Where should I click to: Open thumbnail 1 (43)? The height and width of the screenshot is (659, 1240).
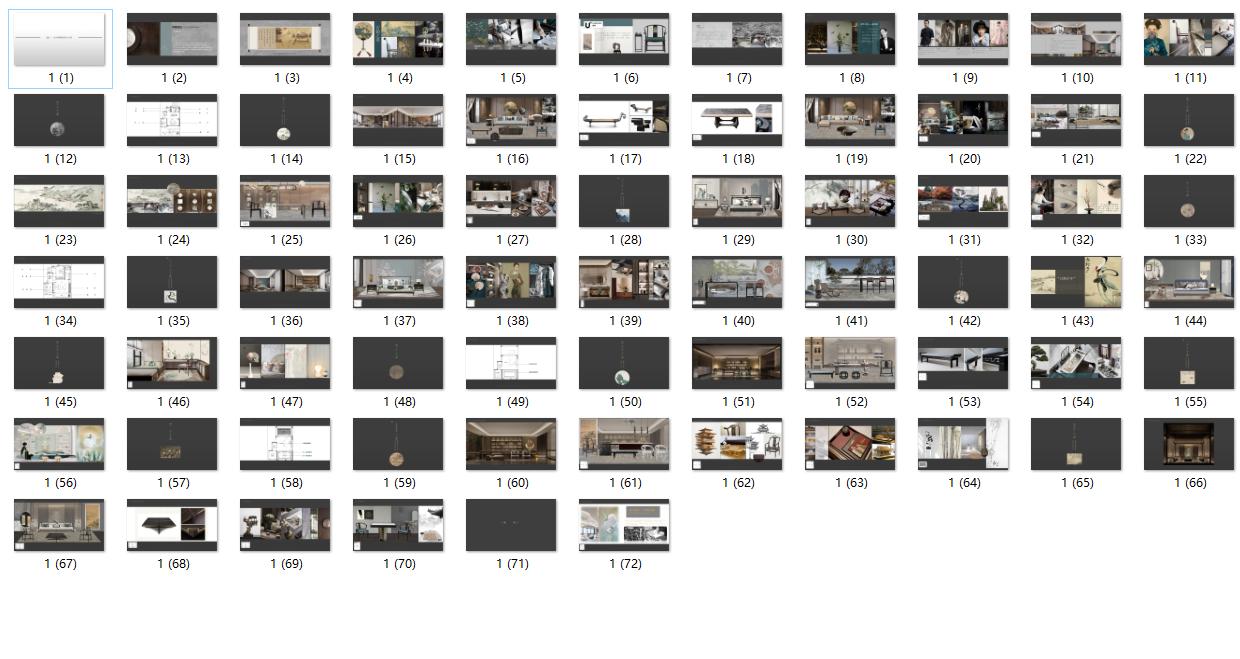(1076, 282)
